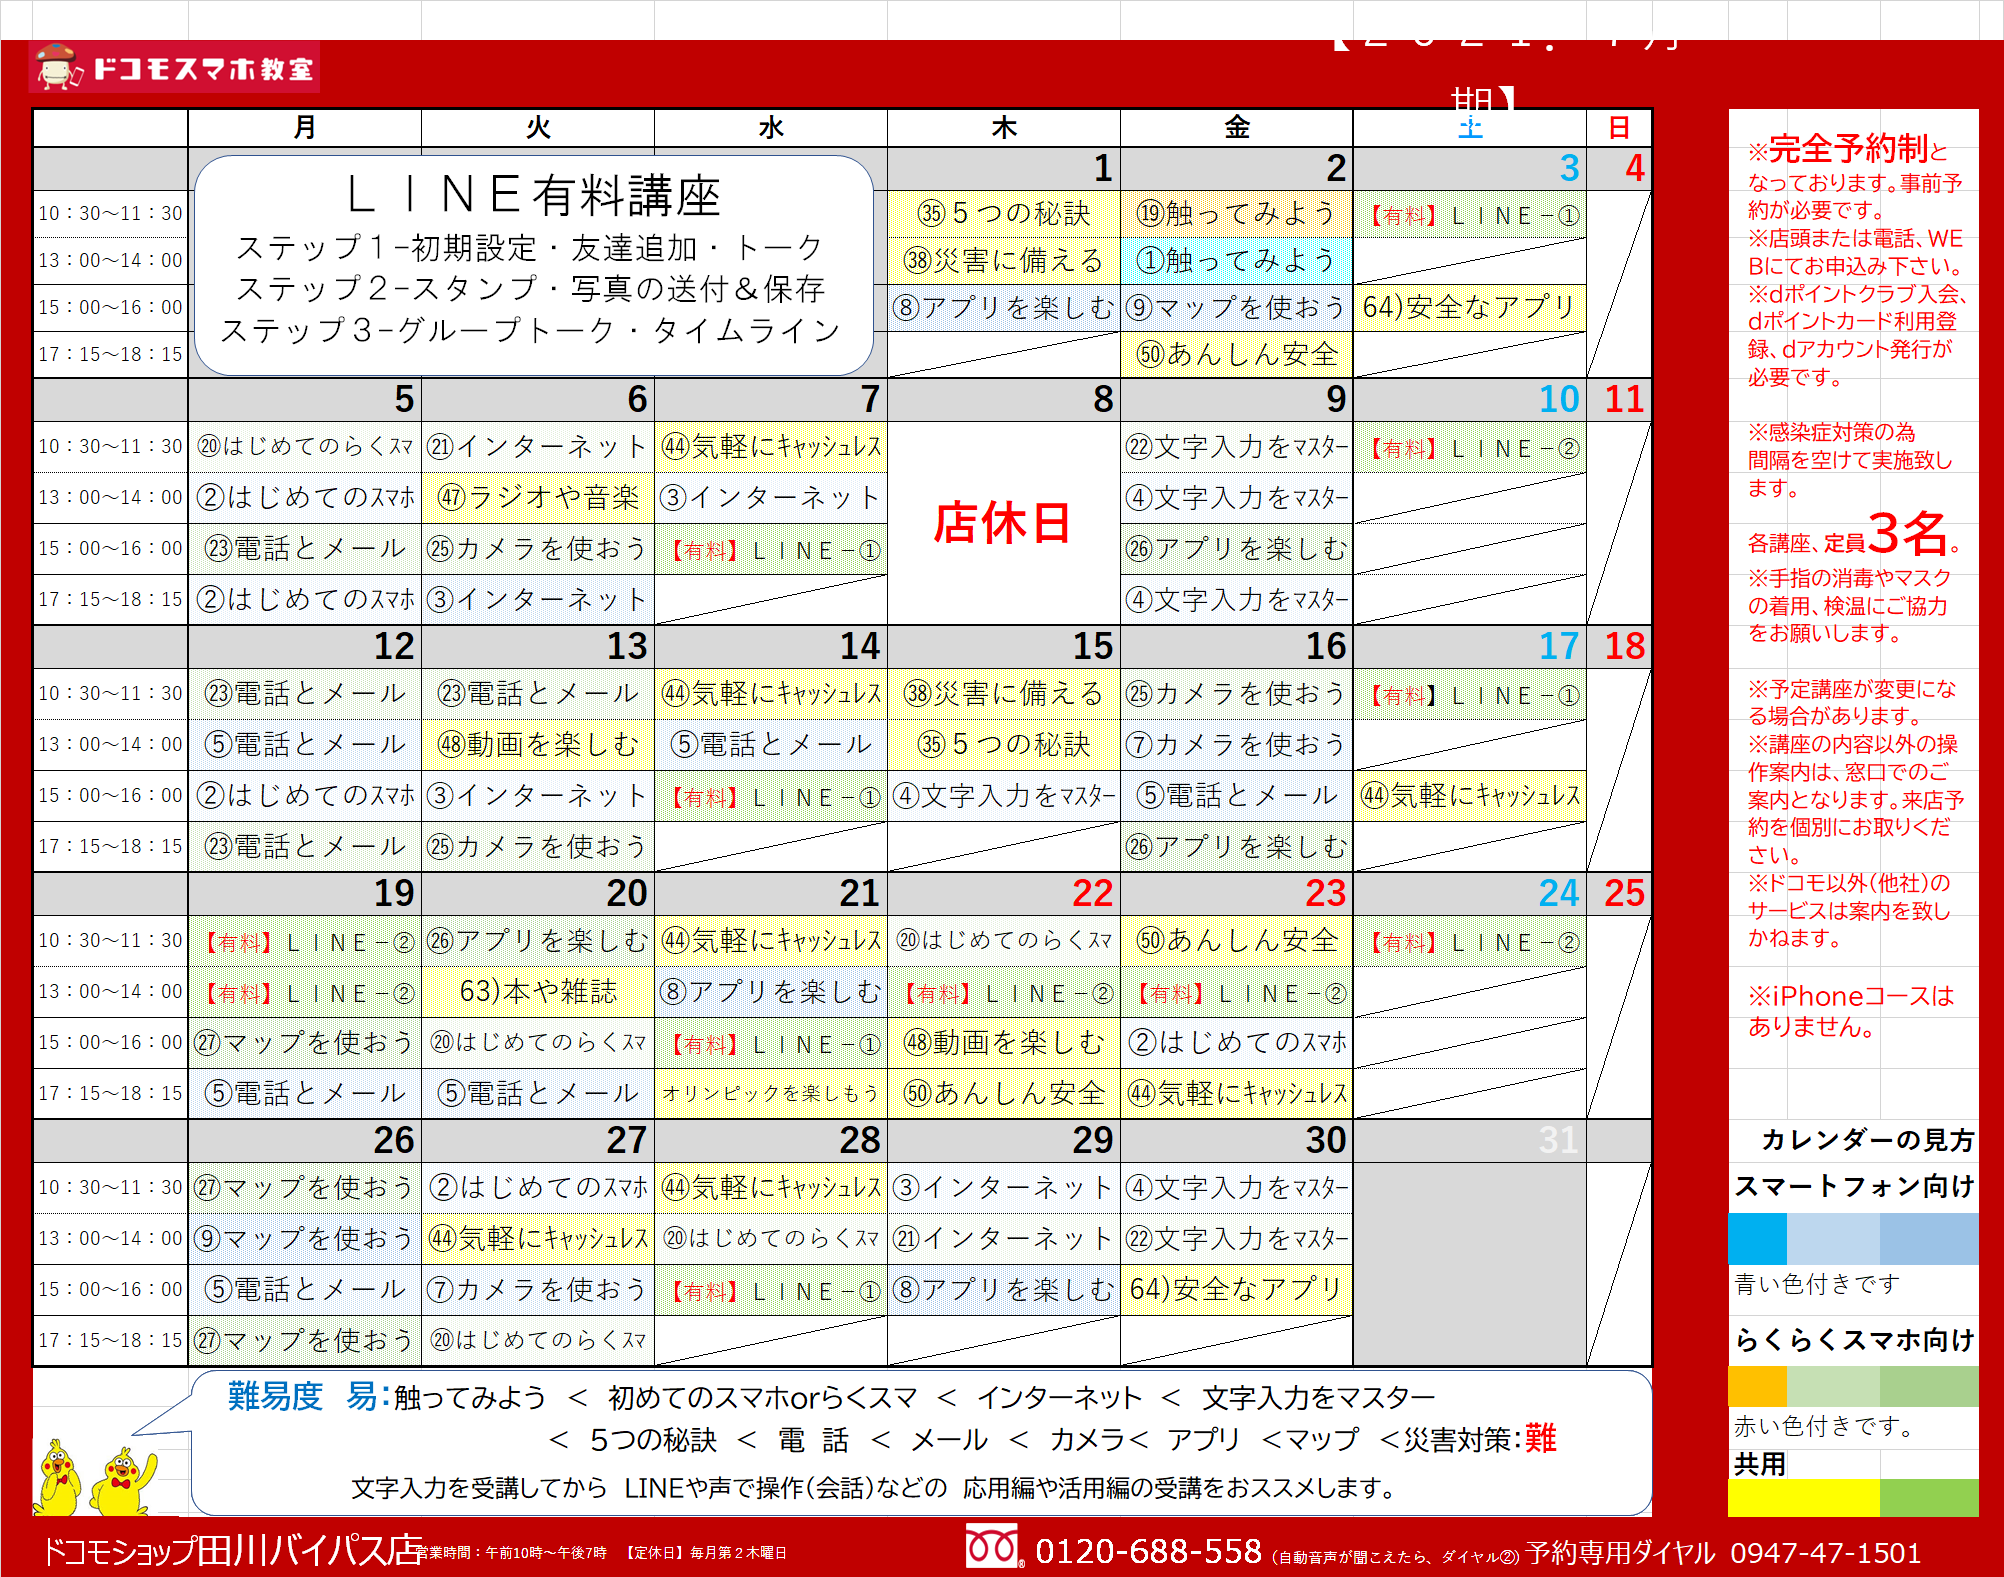Click the 日 Sunday column header
This screenshot has height=1577, width=2004.
(1618, 128)
